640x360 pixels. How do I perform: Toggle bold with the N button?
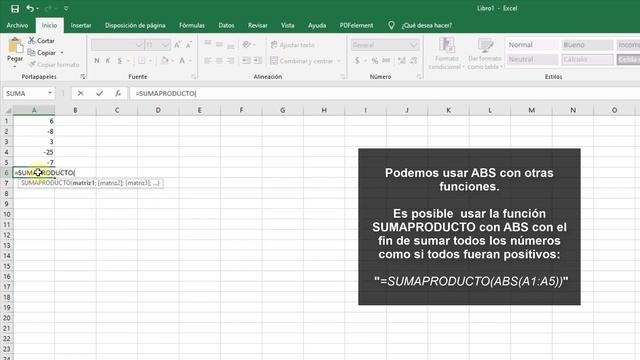(97, 60)
